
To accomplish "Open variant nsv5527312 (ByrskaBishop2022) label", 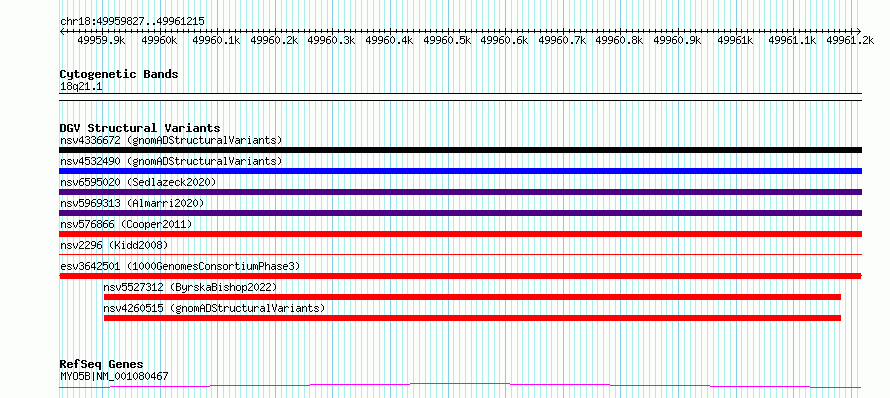I will pos(190,287).
